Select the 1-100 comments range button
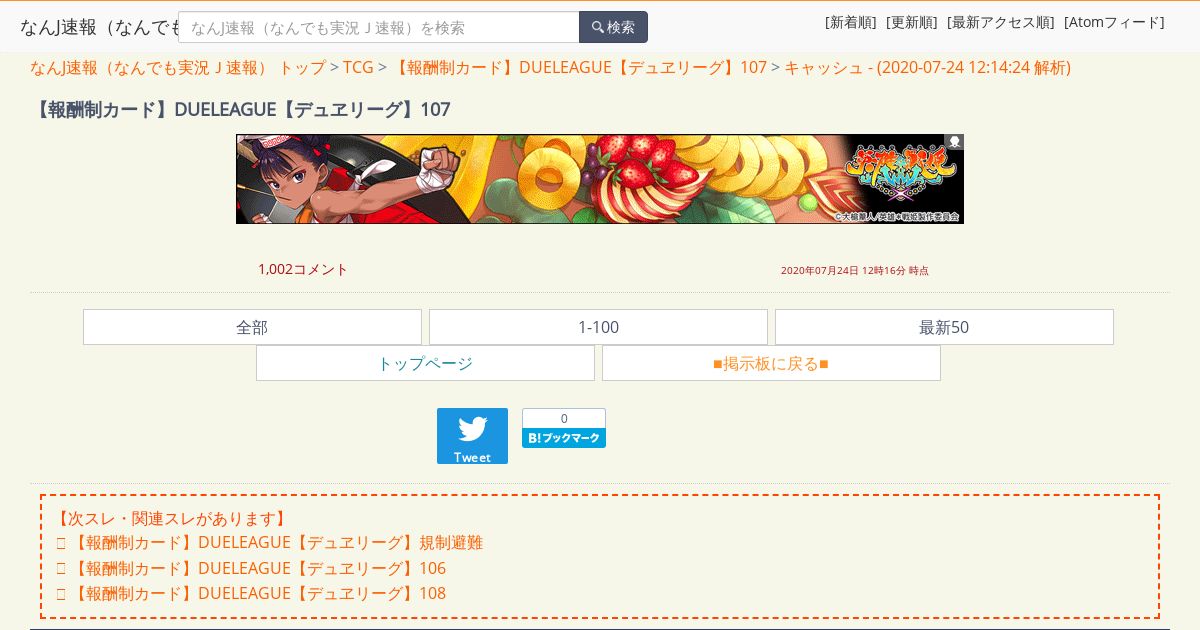The width and height of the screenshot is (1200, 630). pyautogui.click(x=598, y=327)
